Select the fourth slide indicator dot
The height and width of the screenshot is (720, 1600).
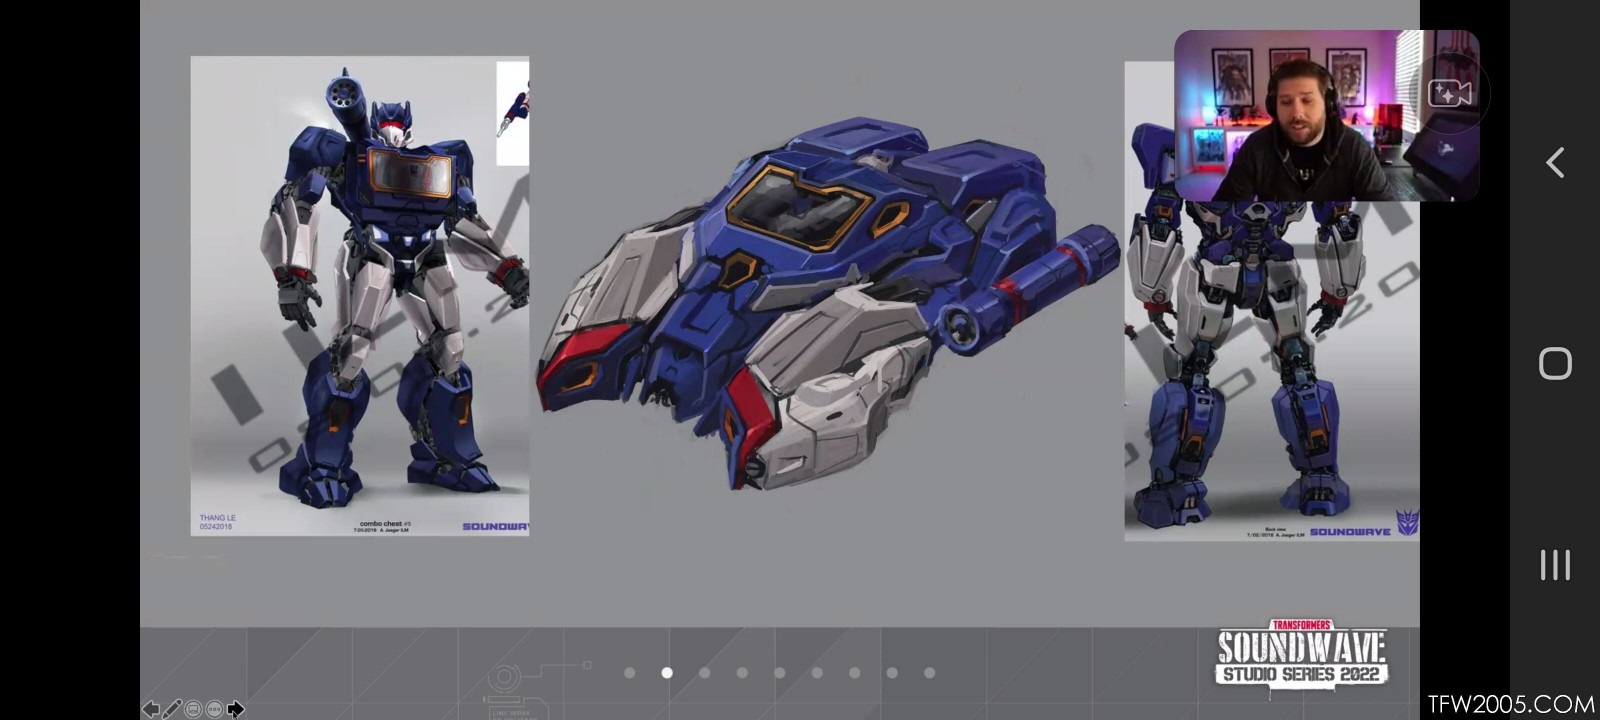point(742,673)
